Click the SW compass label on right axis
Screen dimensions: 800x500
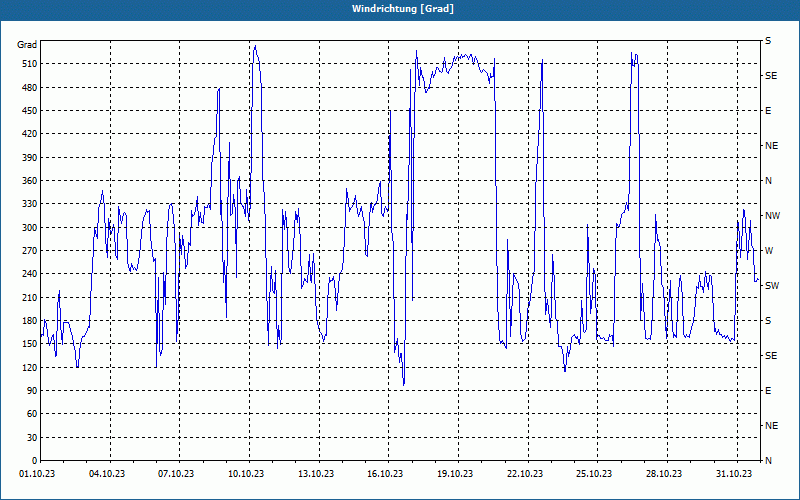[x=772, y=286]
